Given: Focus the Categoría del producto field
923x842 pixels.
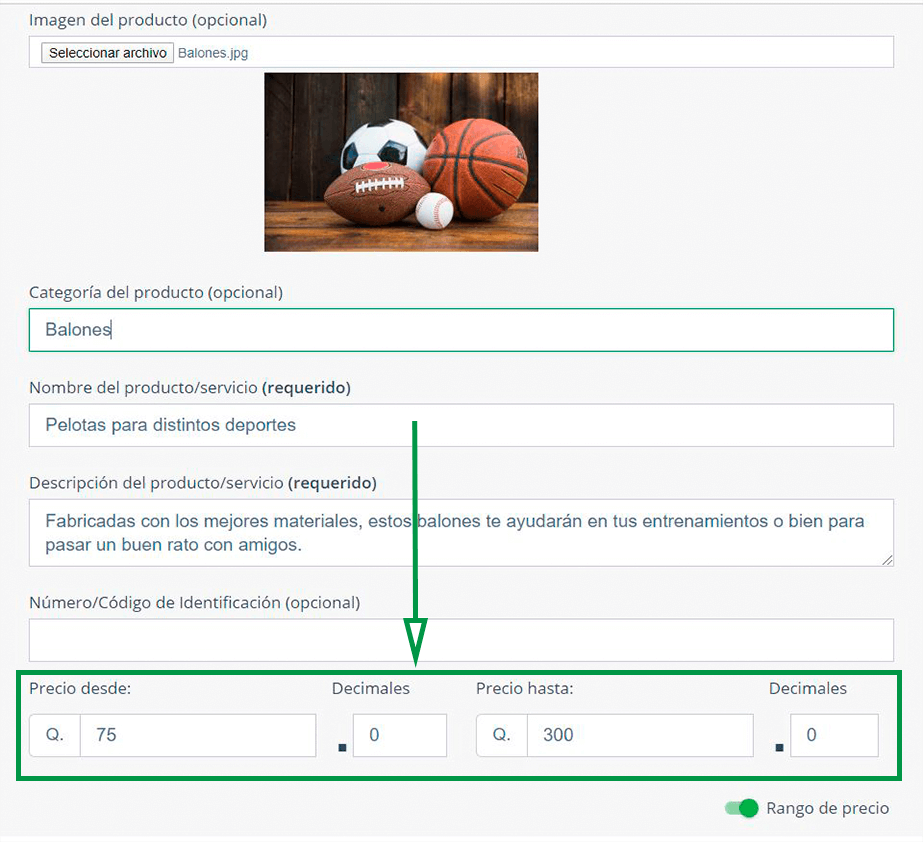Looking at the screenshot, I should click(x=461, y=330).
